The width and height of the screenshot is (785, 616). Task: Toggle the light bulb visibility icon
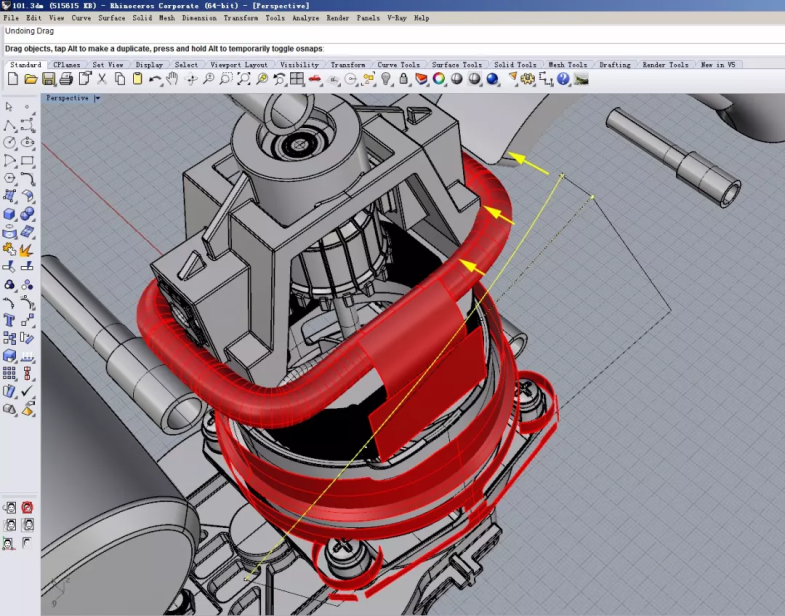pyautogui.click(x=386, y=79)
